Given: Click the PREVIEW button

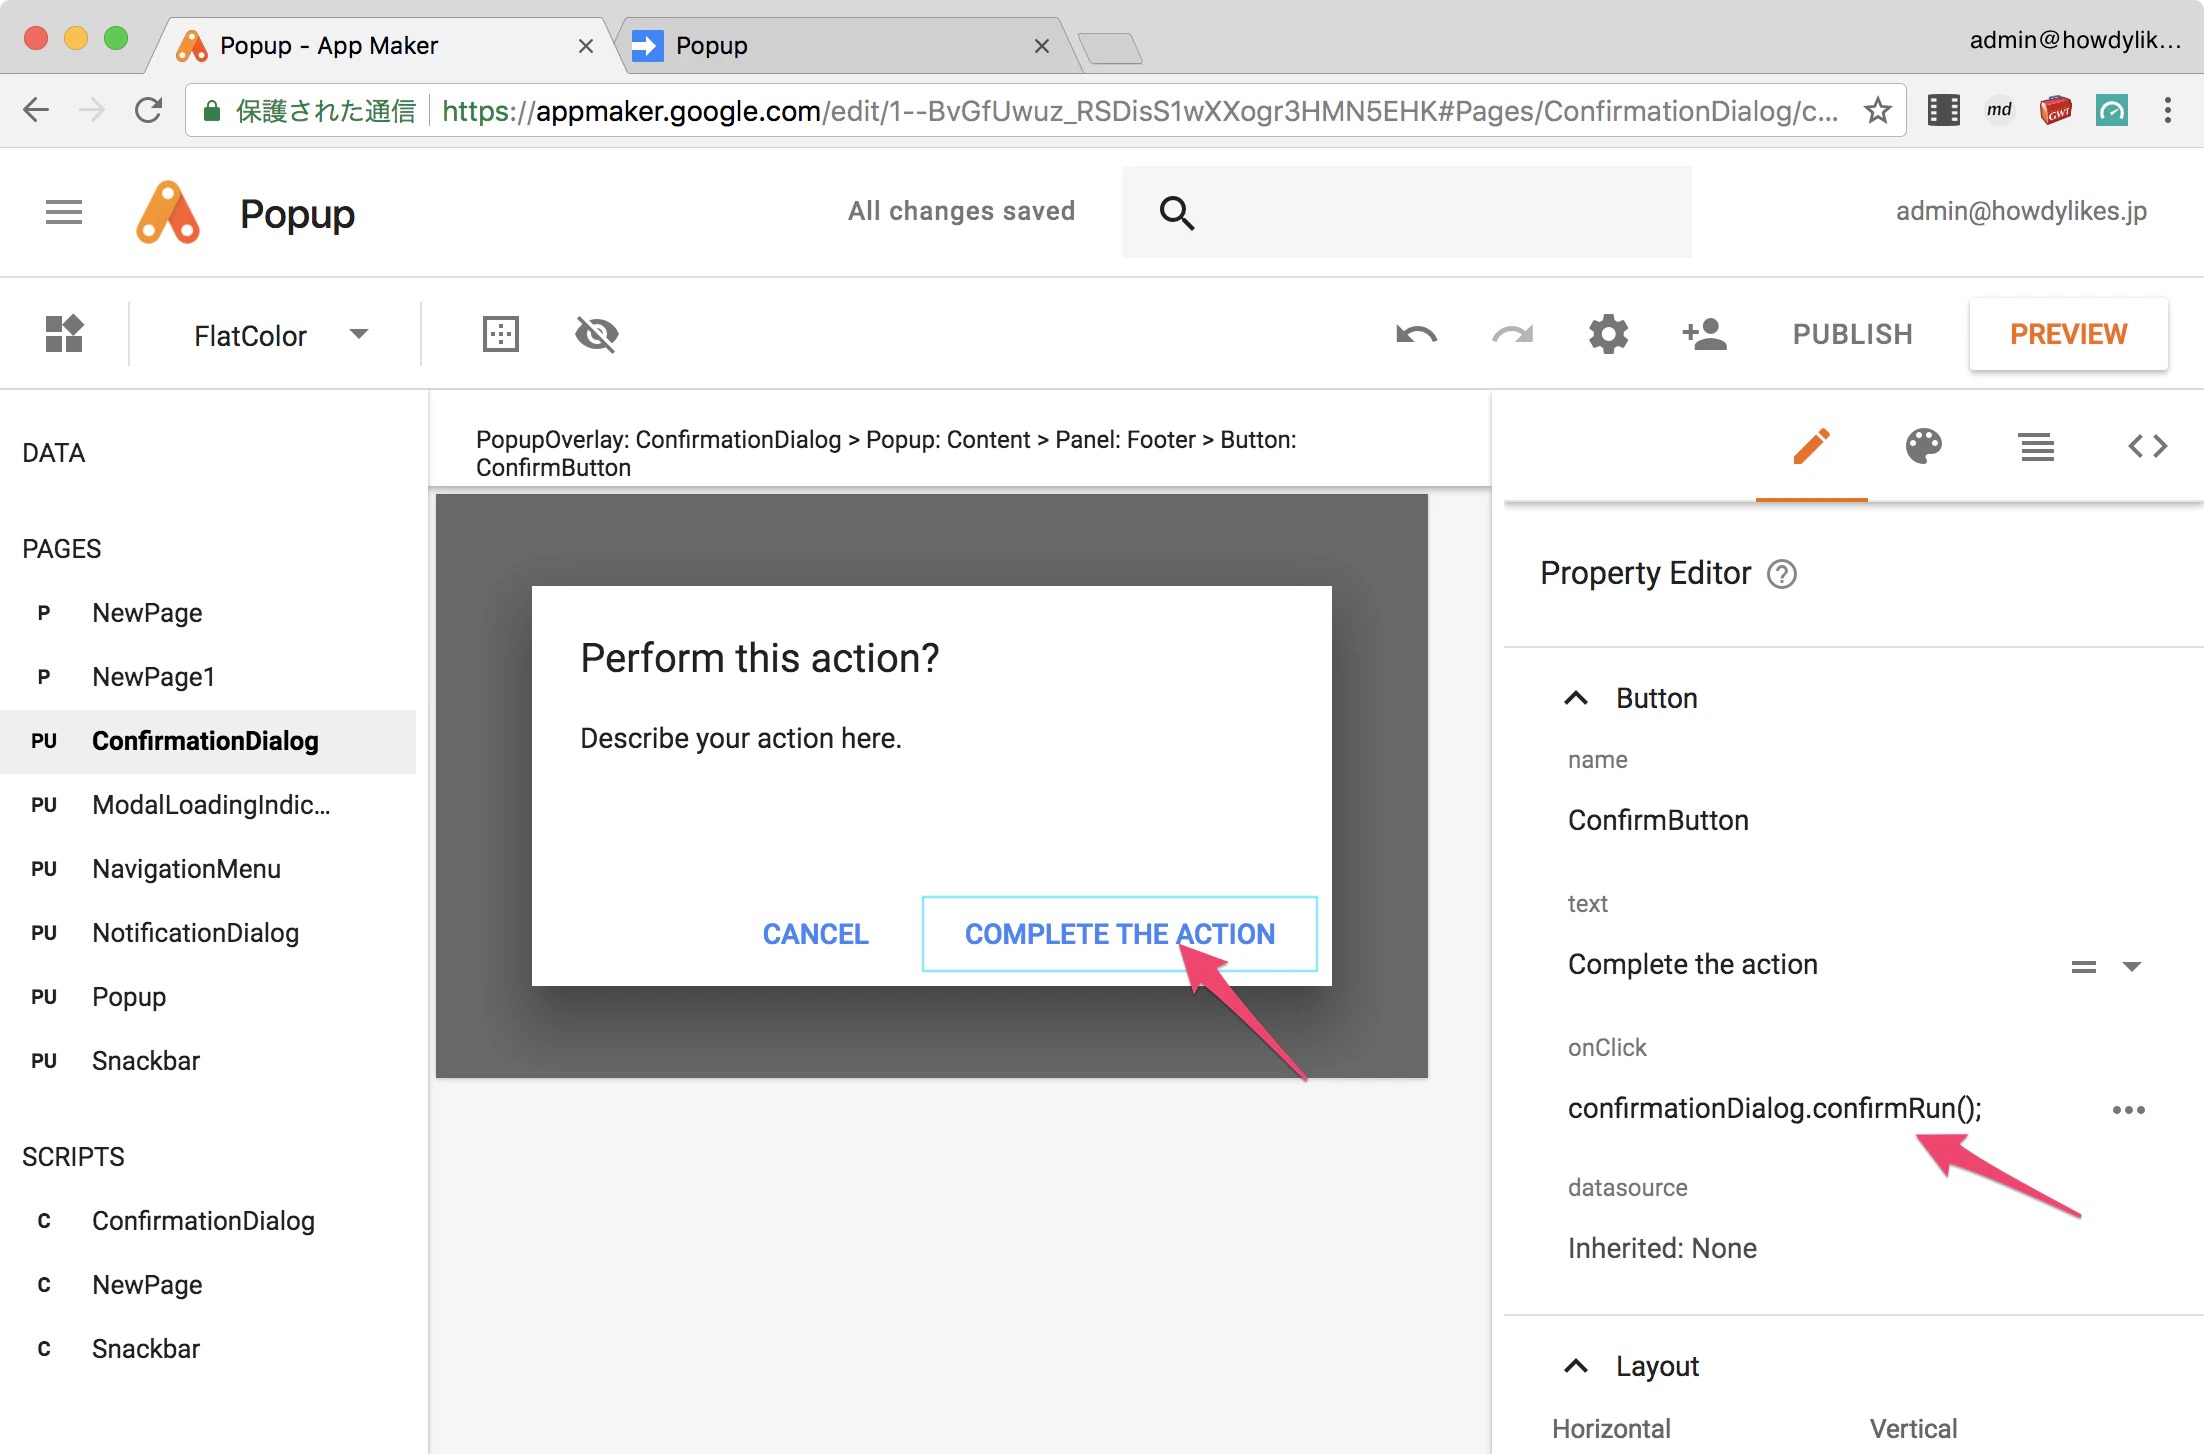Looking at the screenshot, I should click(2068, 334).
